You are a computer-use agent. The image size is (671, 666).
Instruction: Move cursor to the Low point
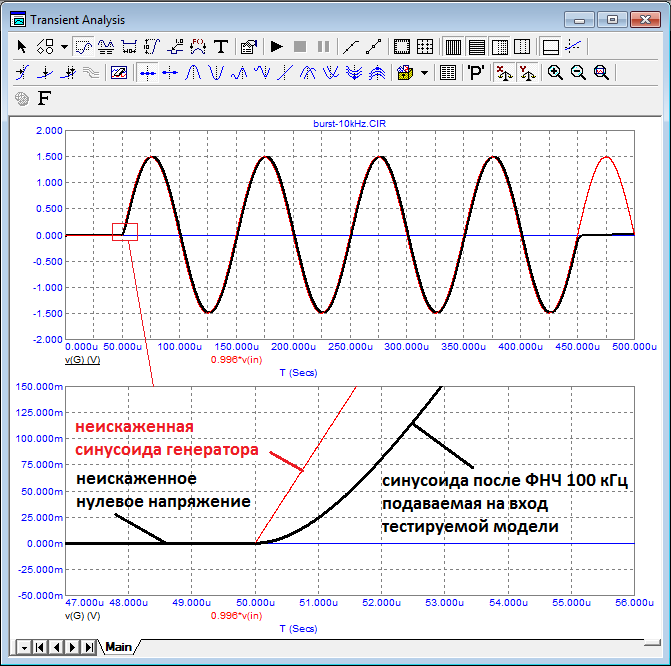point(262,73)
